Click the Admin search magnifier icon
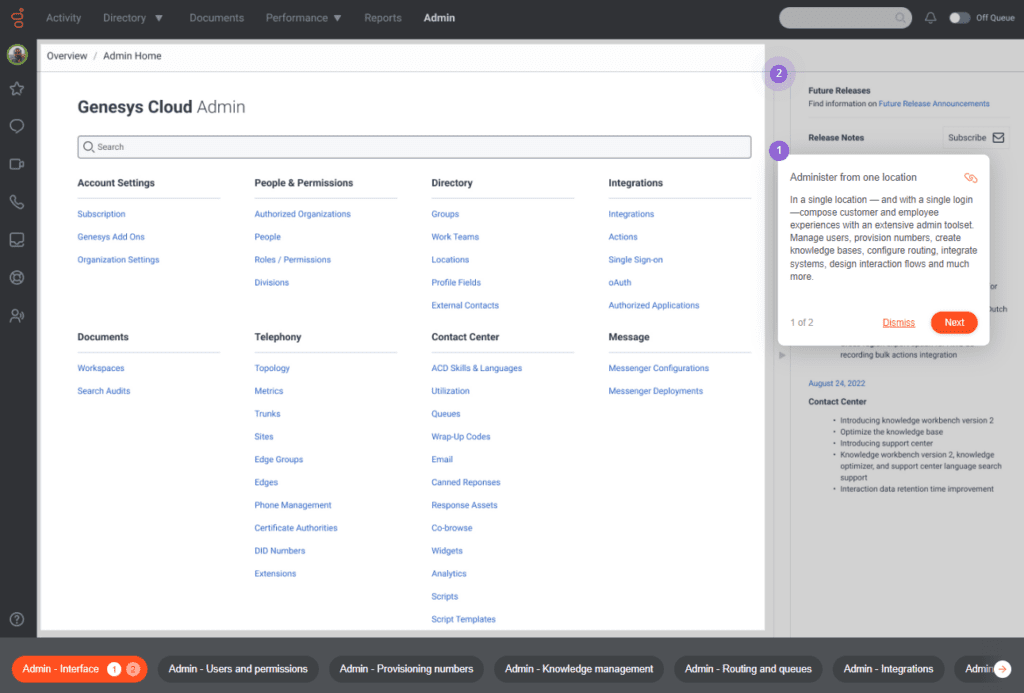Screen dimensions: 1024x693 89,147
